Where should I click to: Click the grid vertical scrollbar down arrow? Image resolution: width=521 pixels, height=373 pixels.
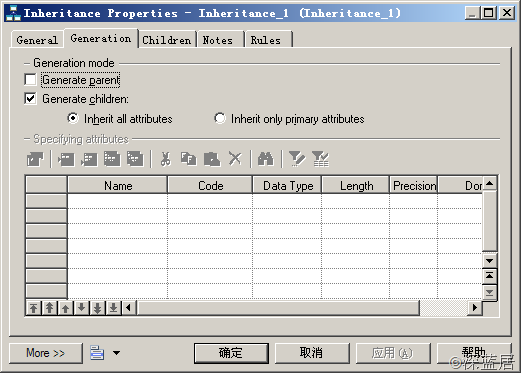click(489, 260)
